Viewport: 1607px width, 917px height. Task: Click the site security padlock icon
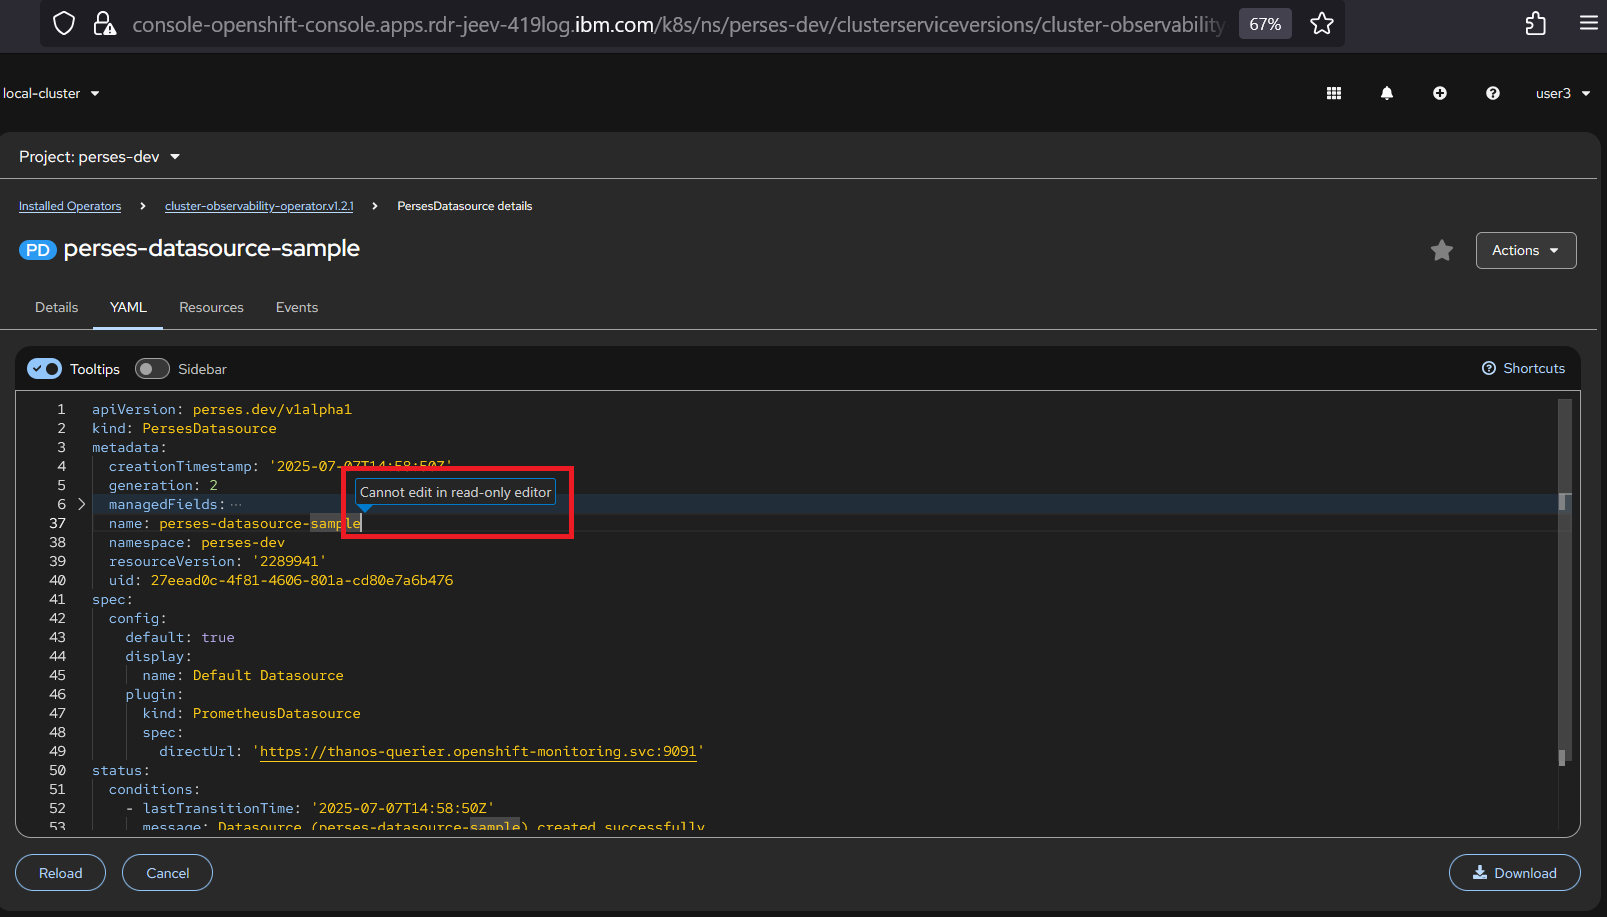[104, 24]
